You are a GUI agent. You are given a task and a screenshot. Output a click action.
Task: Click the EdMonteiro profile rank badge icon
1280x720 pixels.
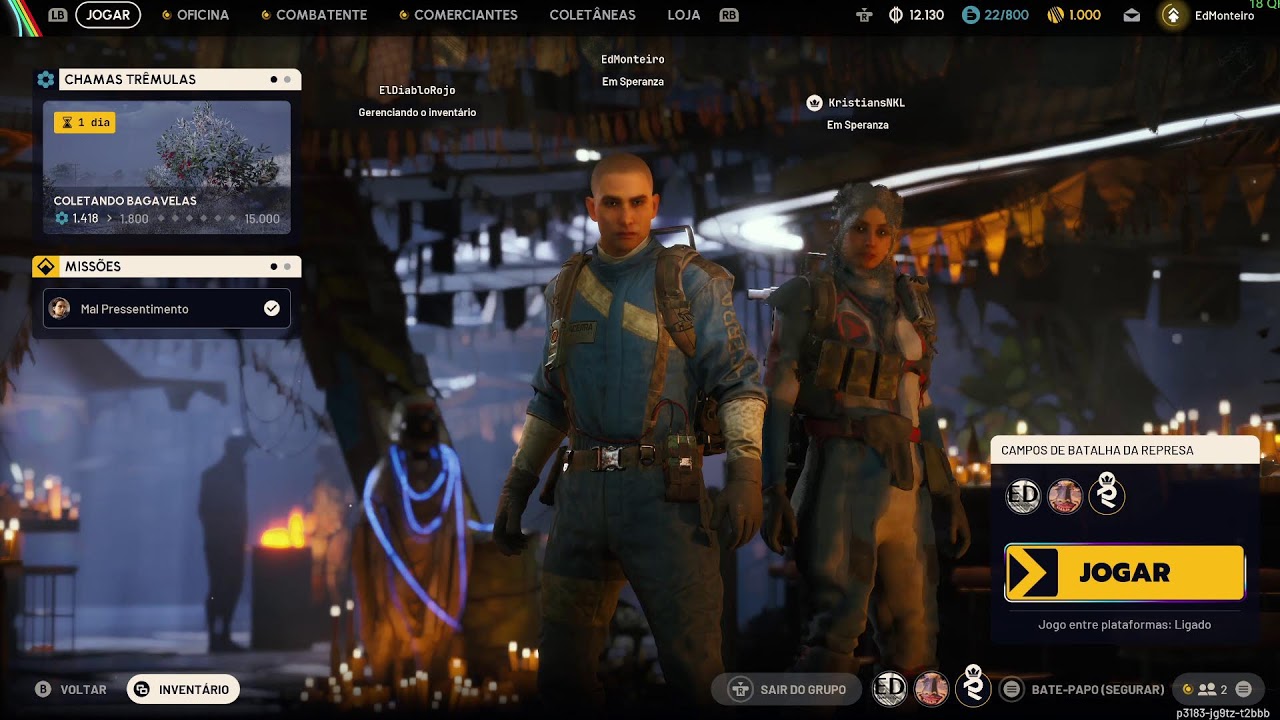[x=1173, y=15]
